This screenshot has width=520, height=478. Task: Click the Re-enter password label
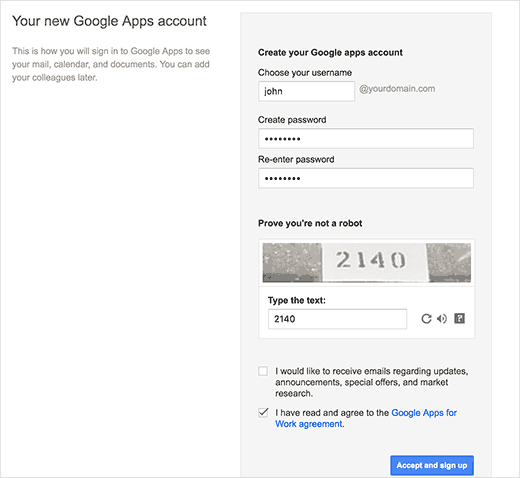(296, 159)
